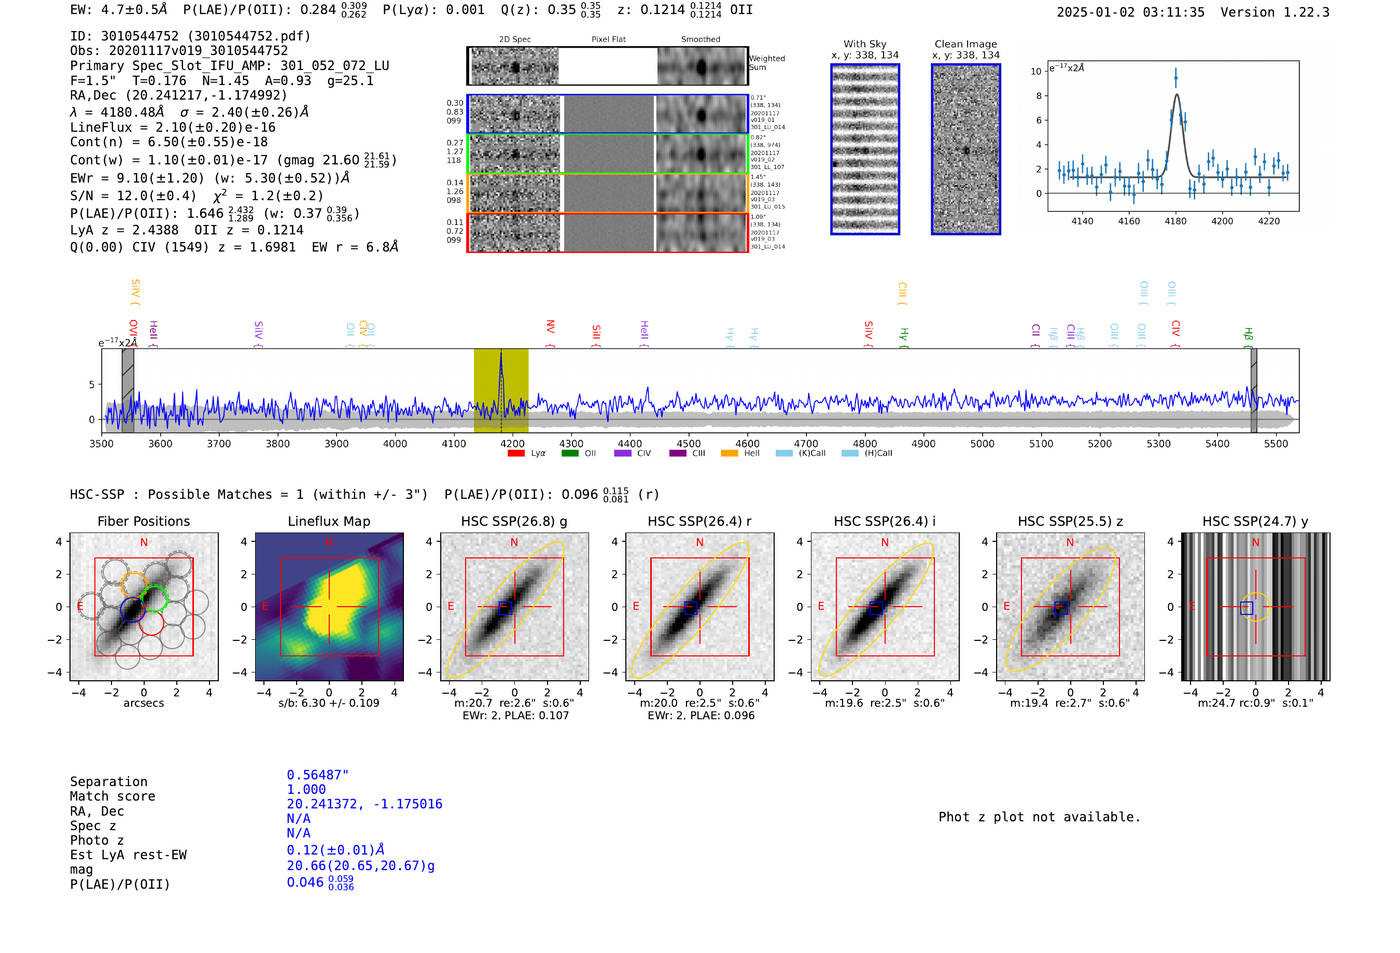Click the Gaussian emission line fit plot
The height and width of the screenshot is (953, 1400).
click(1173, 136)
